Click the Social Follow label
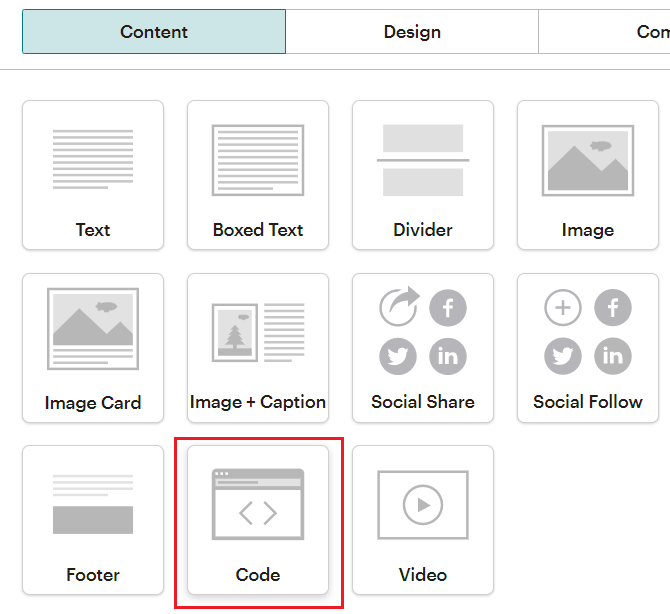Screen dimensions: 670x614 (587, 402)
